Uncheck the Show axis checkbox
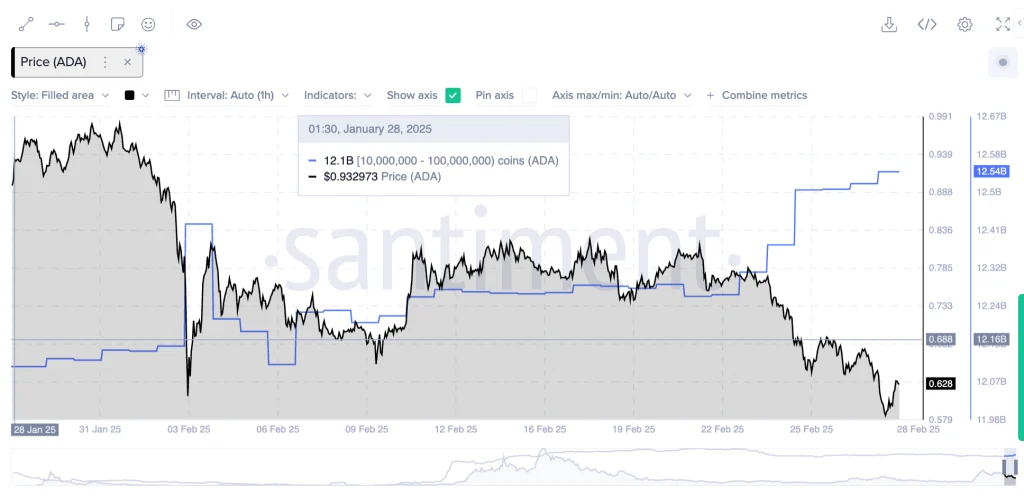The height and width of the screenshot is (496, 1024). point(453,95)
